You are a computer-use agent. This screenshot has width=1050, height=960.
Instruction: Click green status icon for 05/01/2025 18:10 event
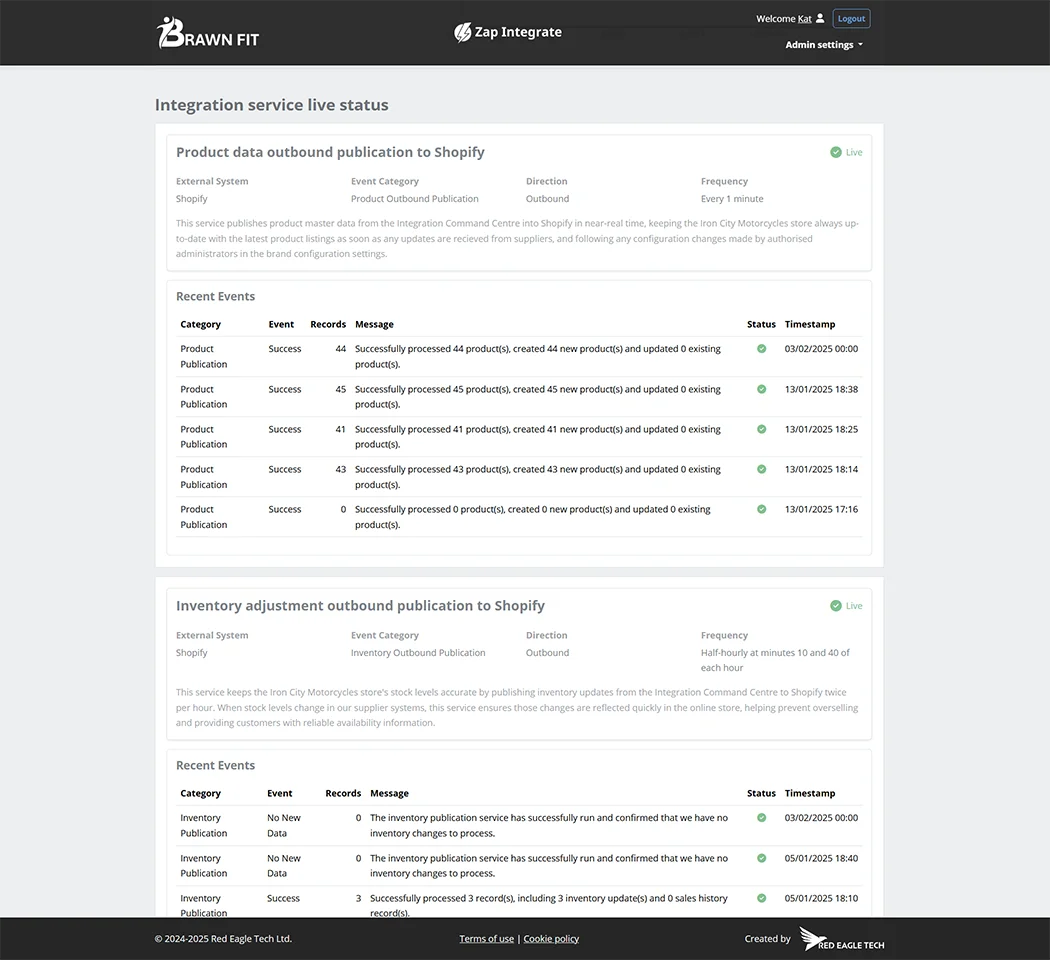coord(761,898)
